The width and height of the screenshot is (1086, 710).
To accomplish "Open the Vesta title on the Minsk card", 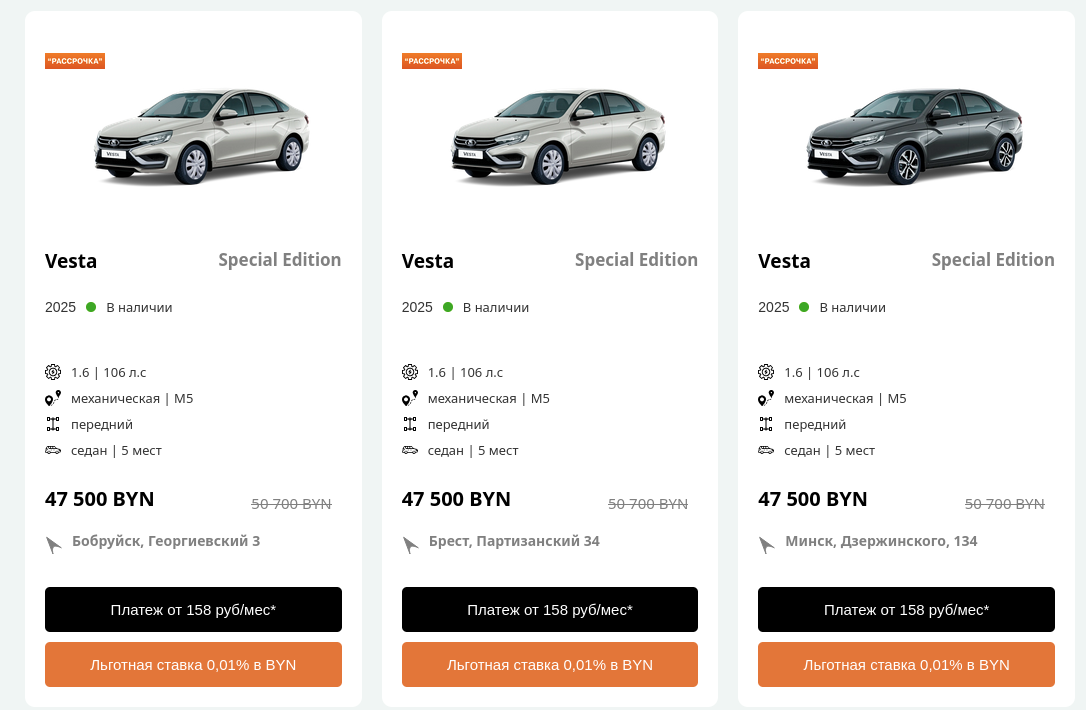I will point(784,261).
